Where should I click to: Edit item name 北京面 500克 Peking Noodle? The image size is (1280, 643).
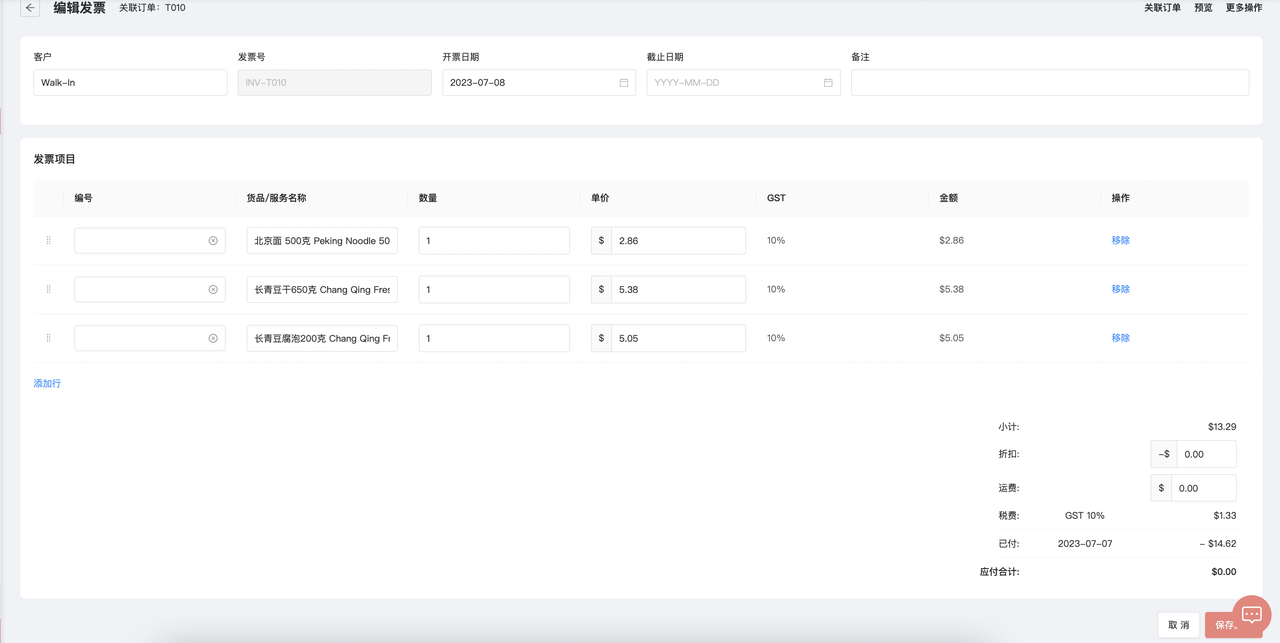(322, 241)
